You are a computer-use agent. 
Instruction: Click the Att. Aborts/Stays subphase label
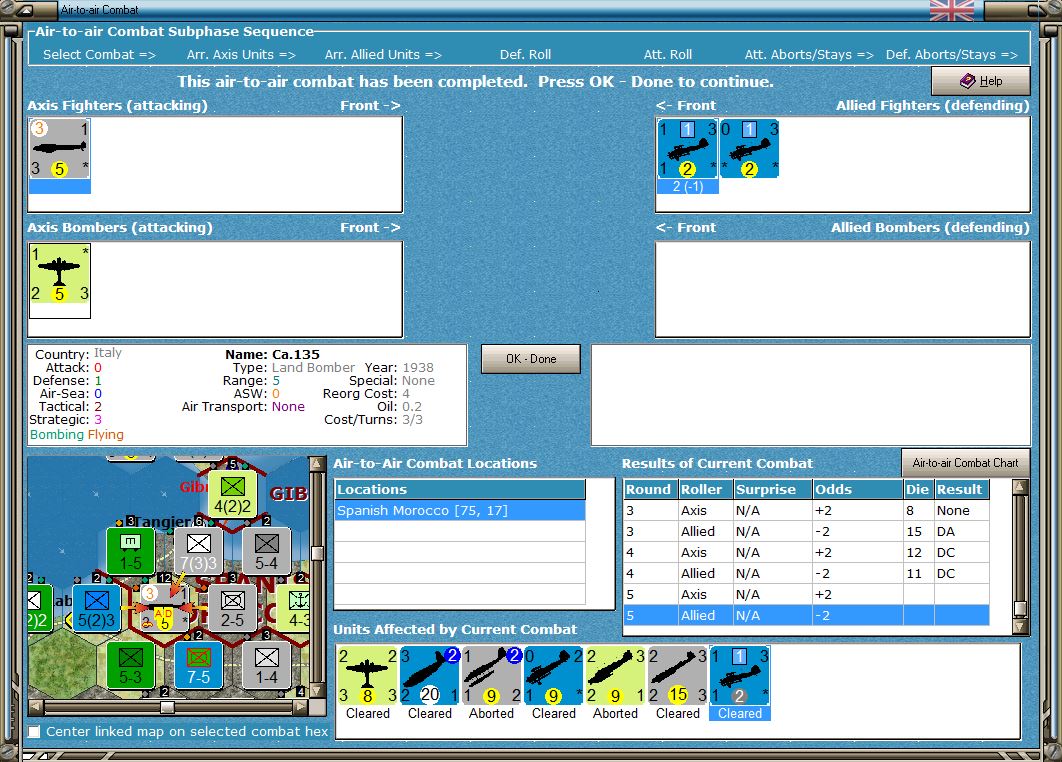809,55
